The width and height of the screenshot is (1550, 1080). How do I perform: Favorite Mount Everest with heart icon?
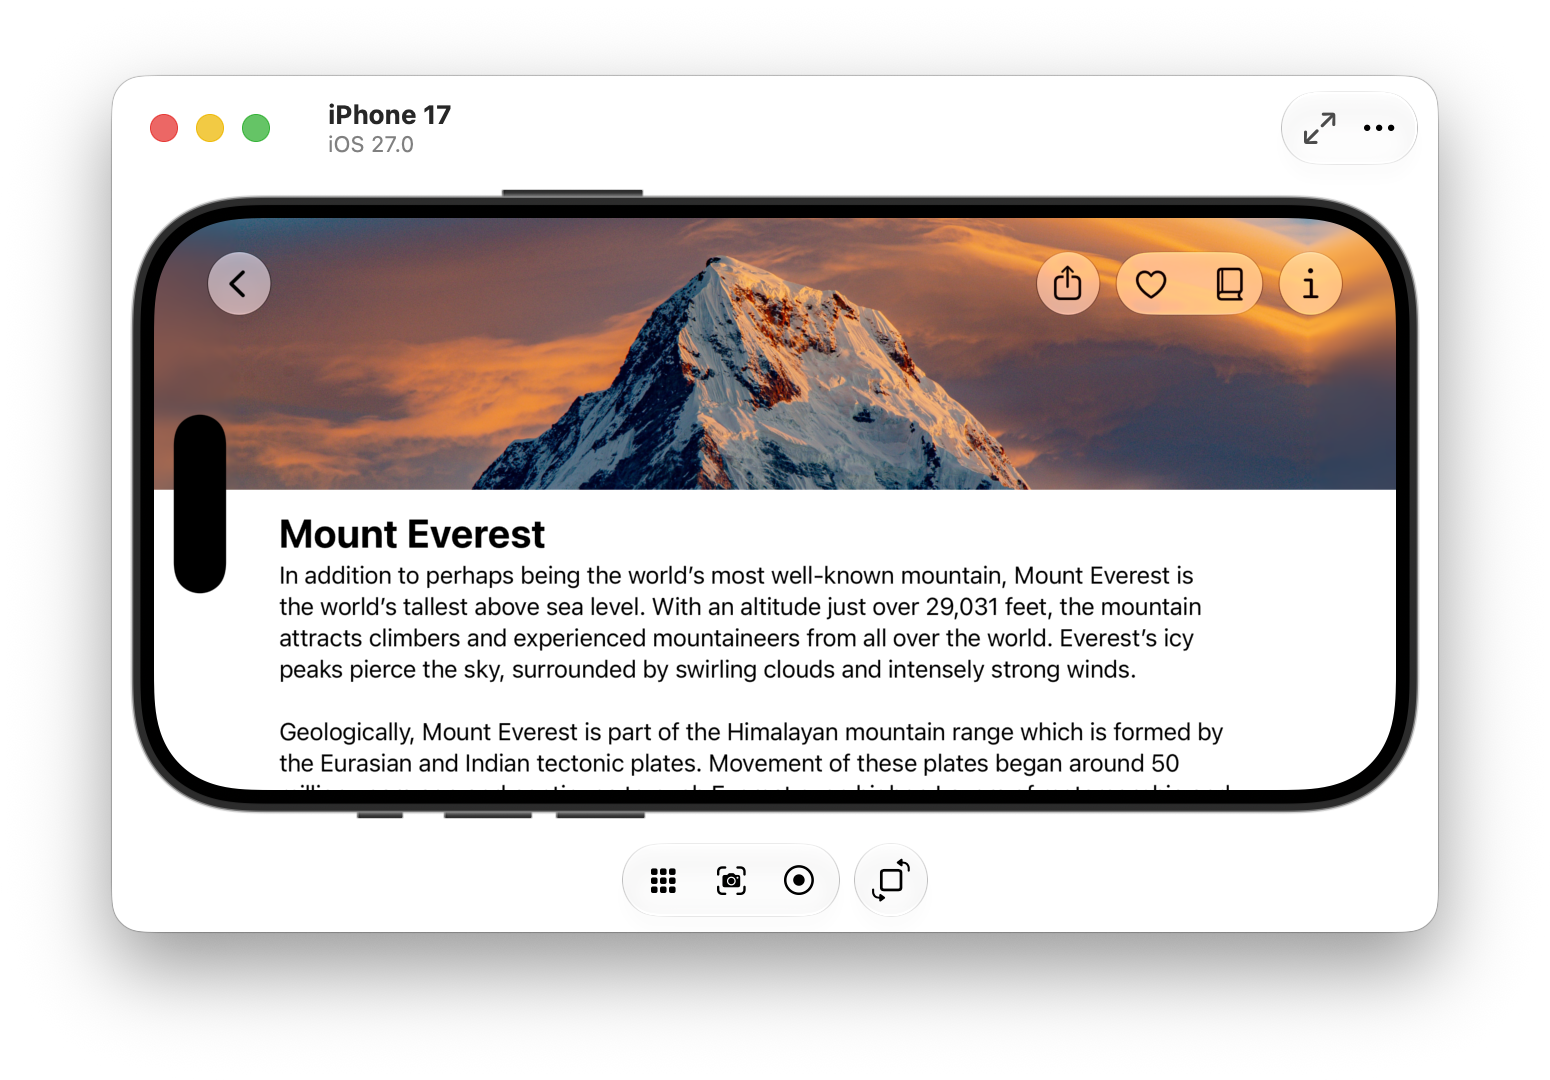click(x=1151, y=284)
